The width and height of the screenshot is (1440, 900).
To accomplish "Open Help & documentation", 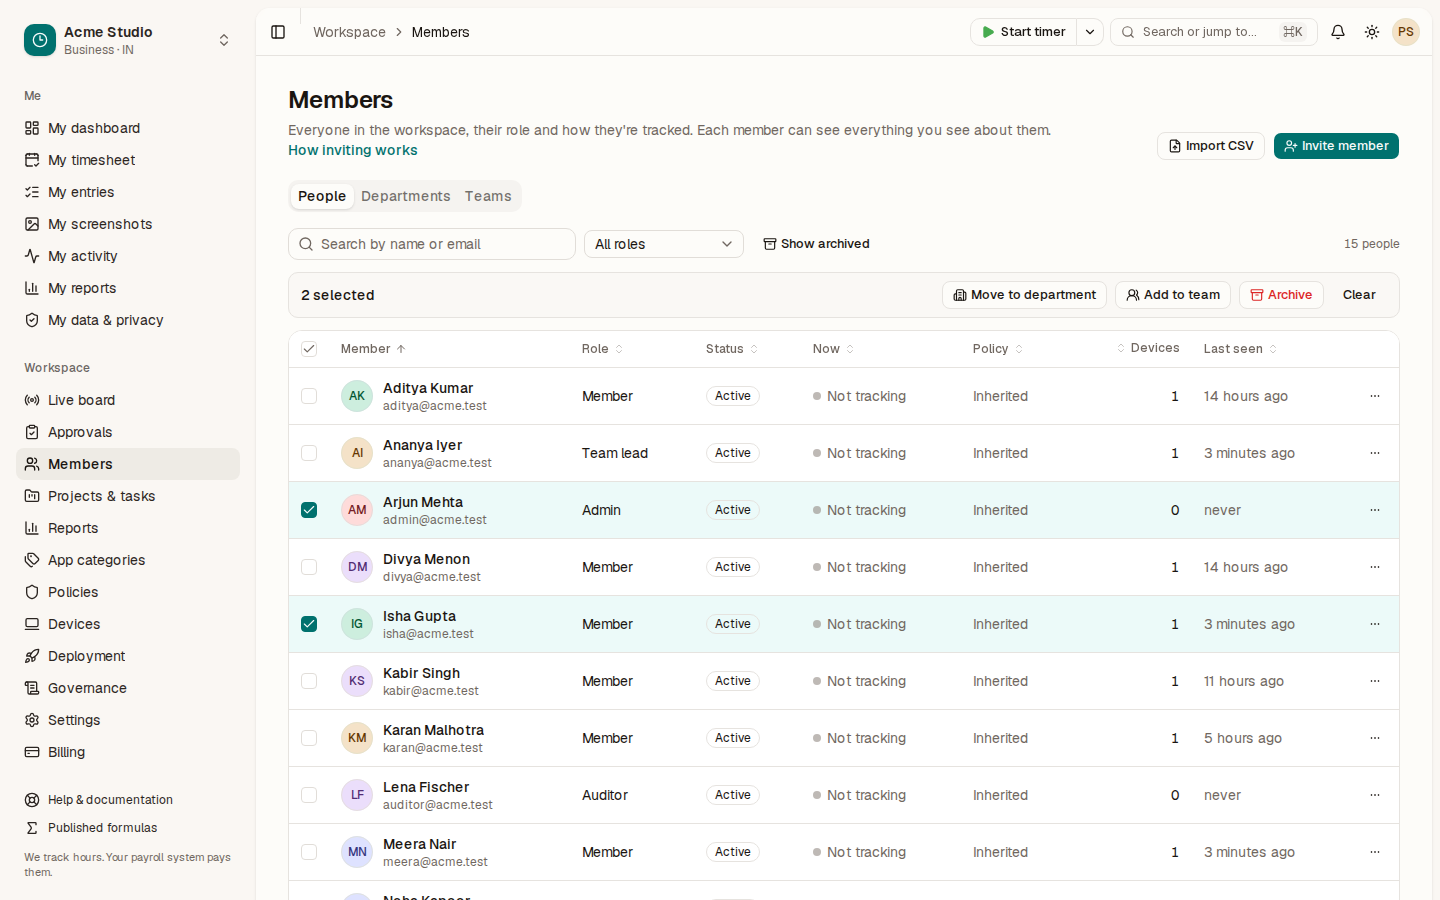I will (128, 800).
